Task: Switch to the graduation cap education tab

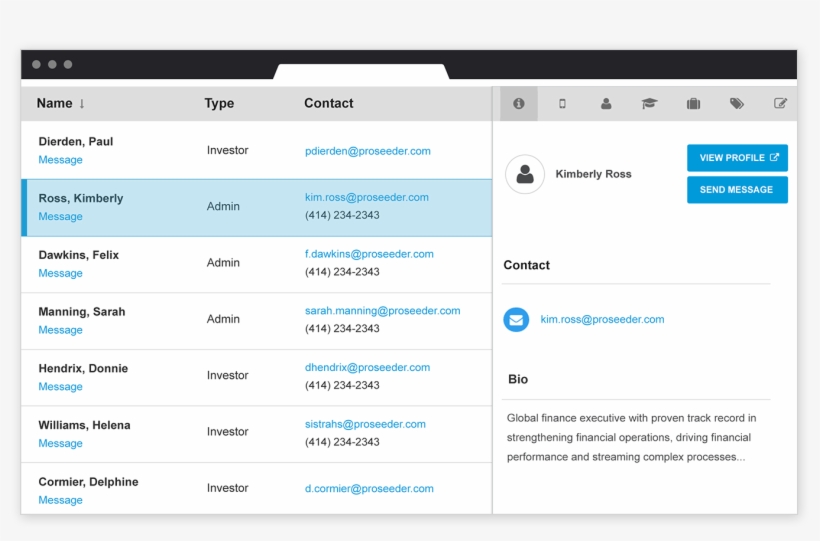Action: pyautogui.click(x=650, y=104)
